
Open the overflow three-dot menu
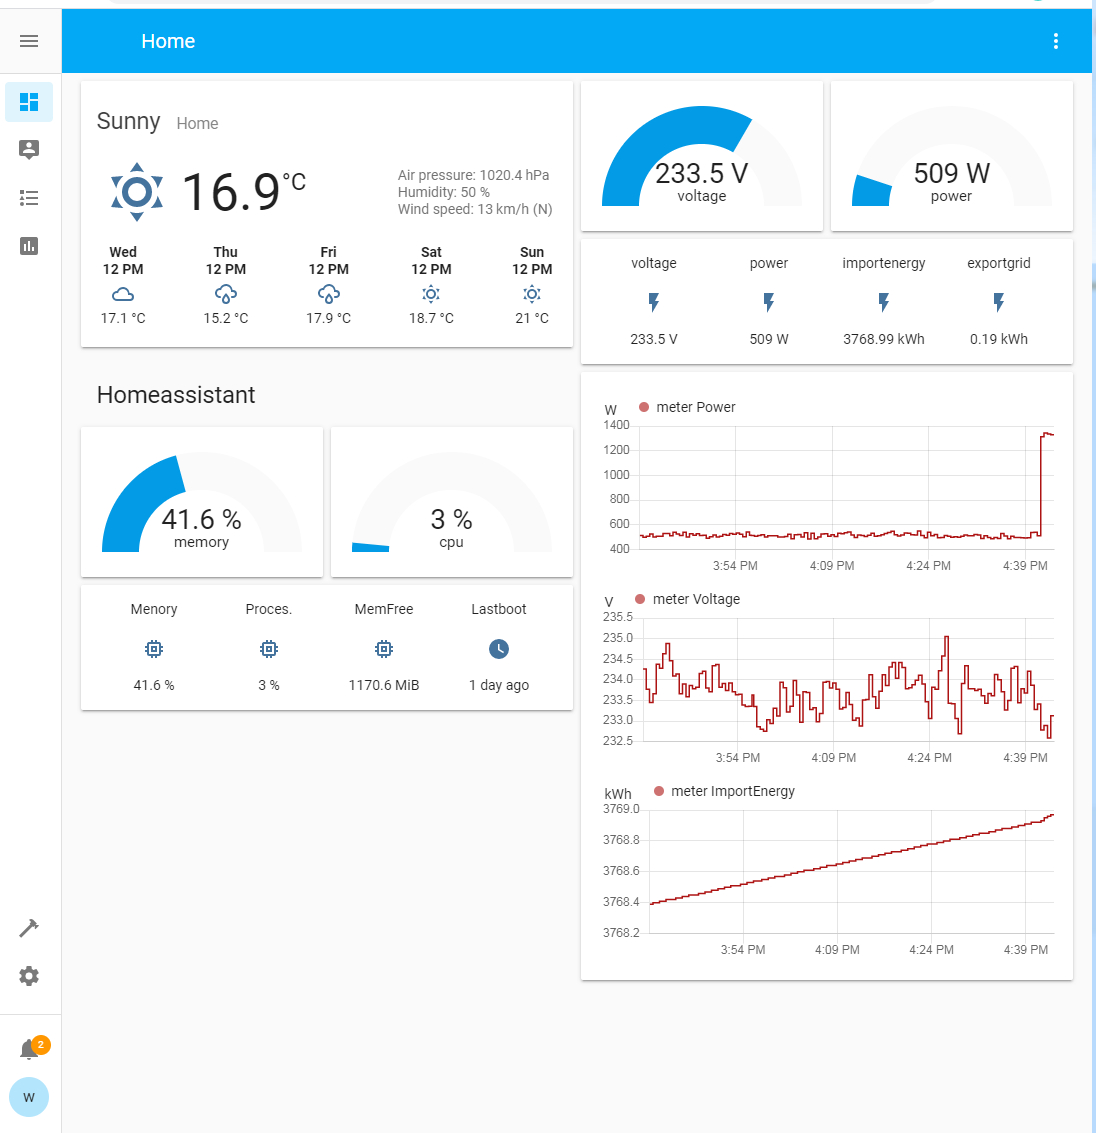click(1056, 41)
